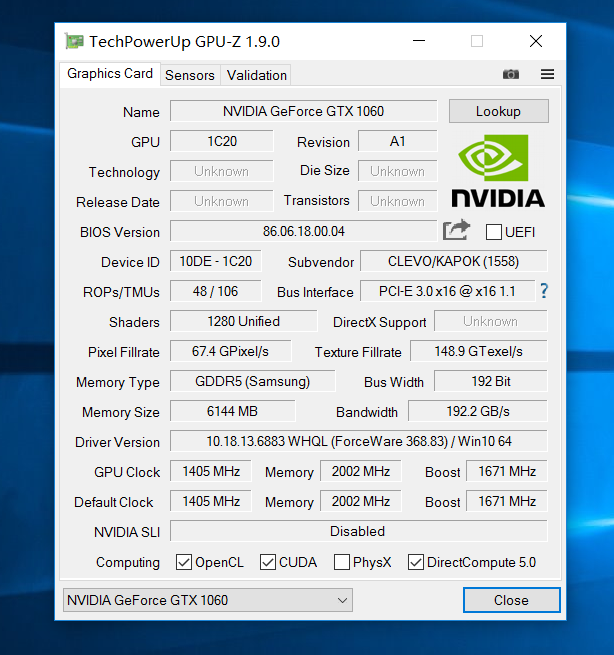The height and width of the screenshot is (655, 614).
Task: Click the Die Size field Unknown
Action: tap(398, 171)
